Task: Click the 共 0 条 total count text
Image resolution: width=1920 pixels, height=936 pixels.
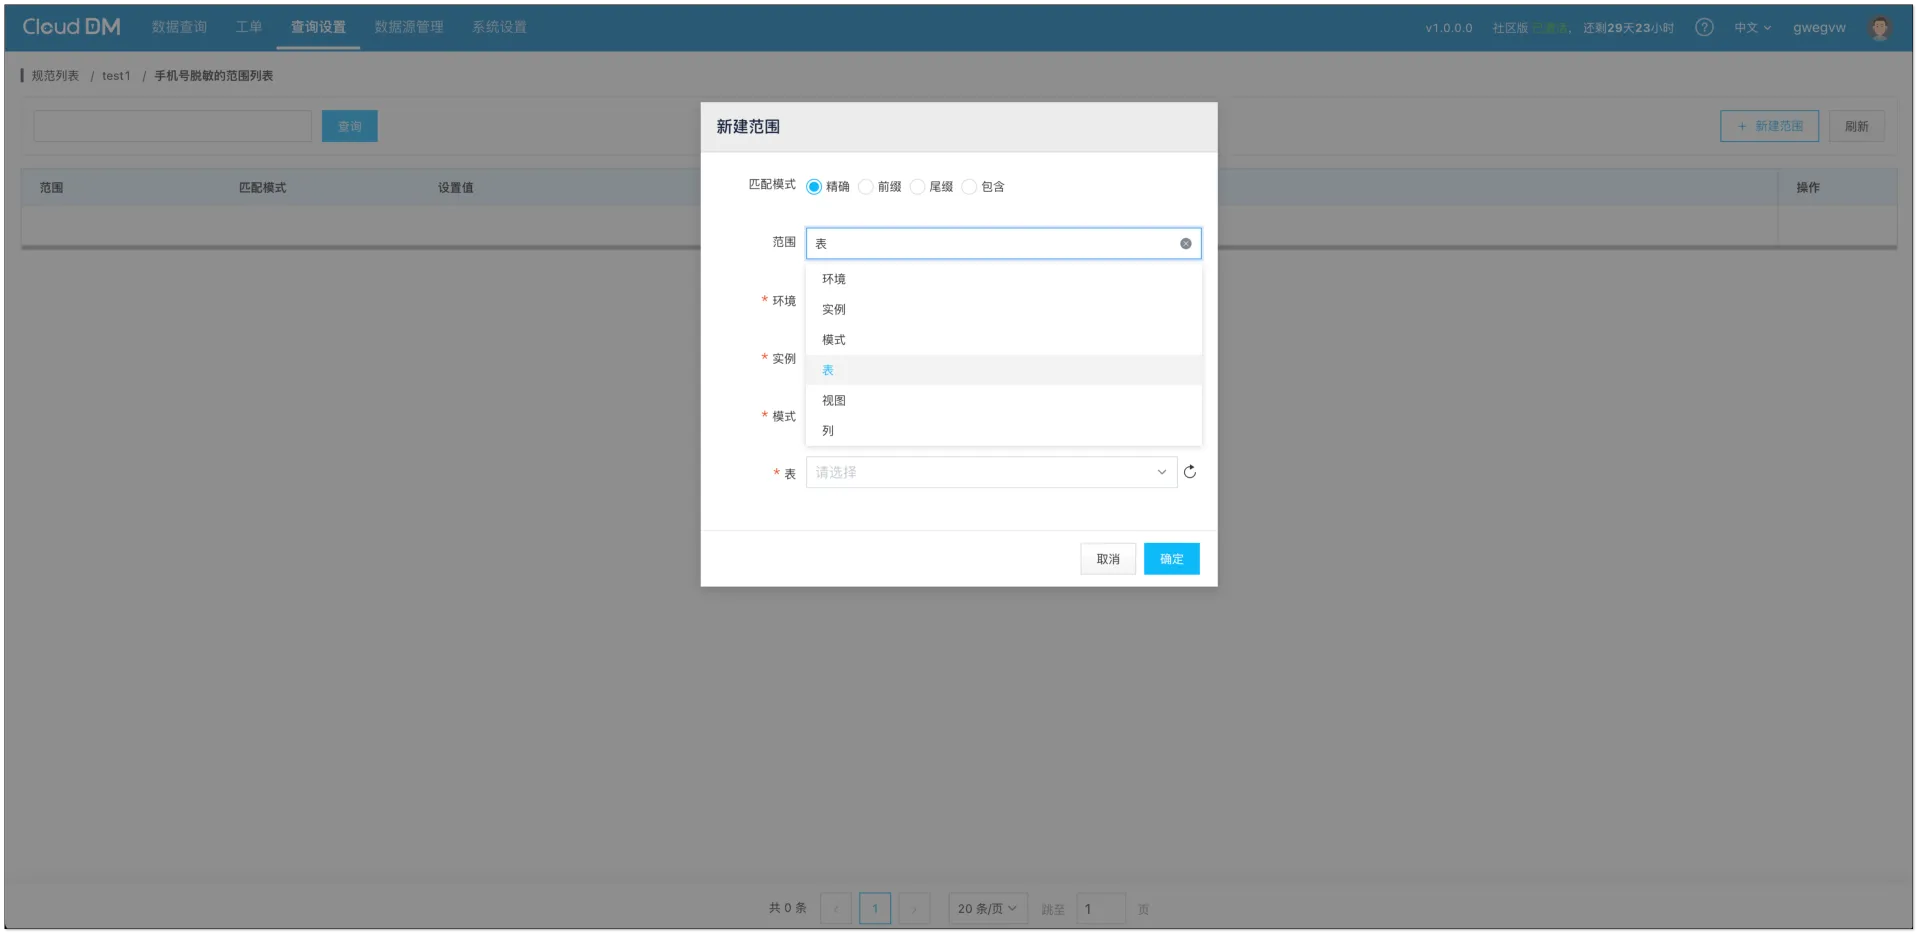Action: [x=787, y=909]
